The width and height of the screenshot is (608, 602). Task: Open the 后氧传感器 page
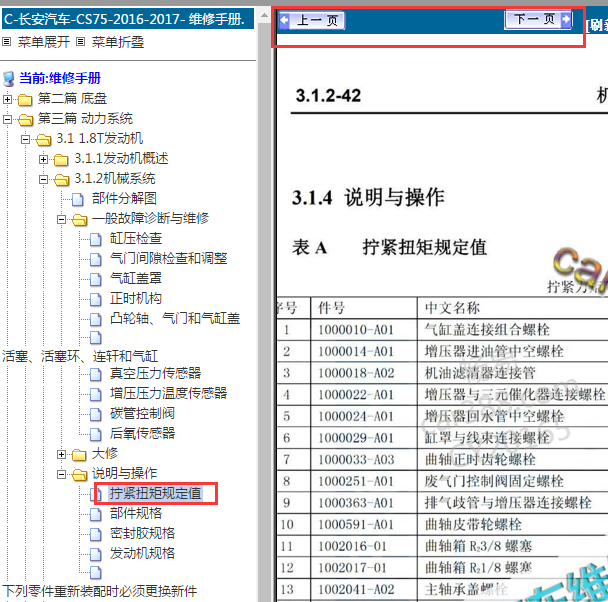coord(142,433)
